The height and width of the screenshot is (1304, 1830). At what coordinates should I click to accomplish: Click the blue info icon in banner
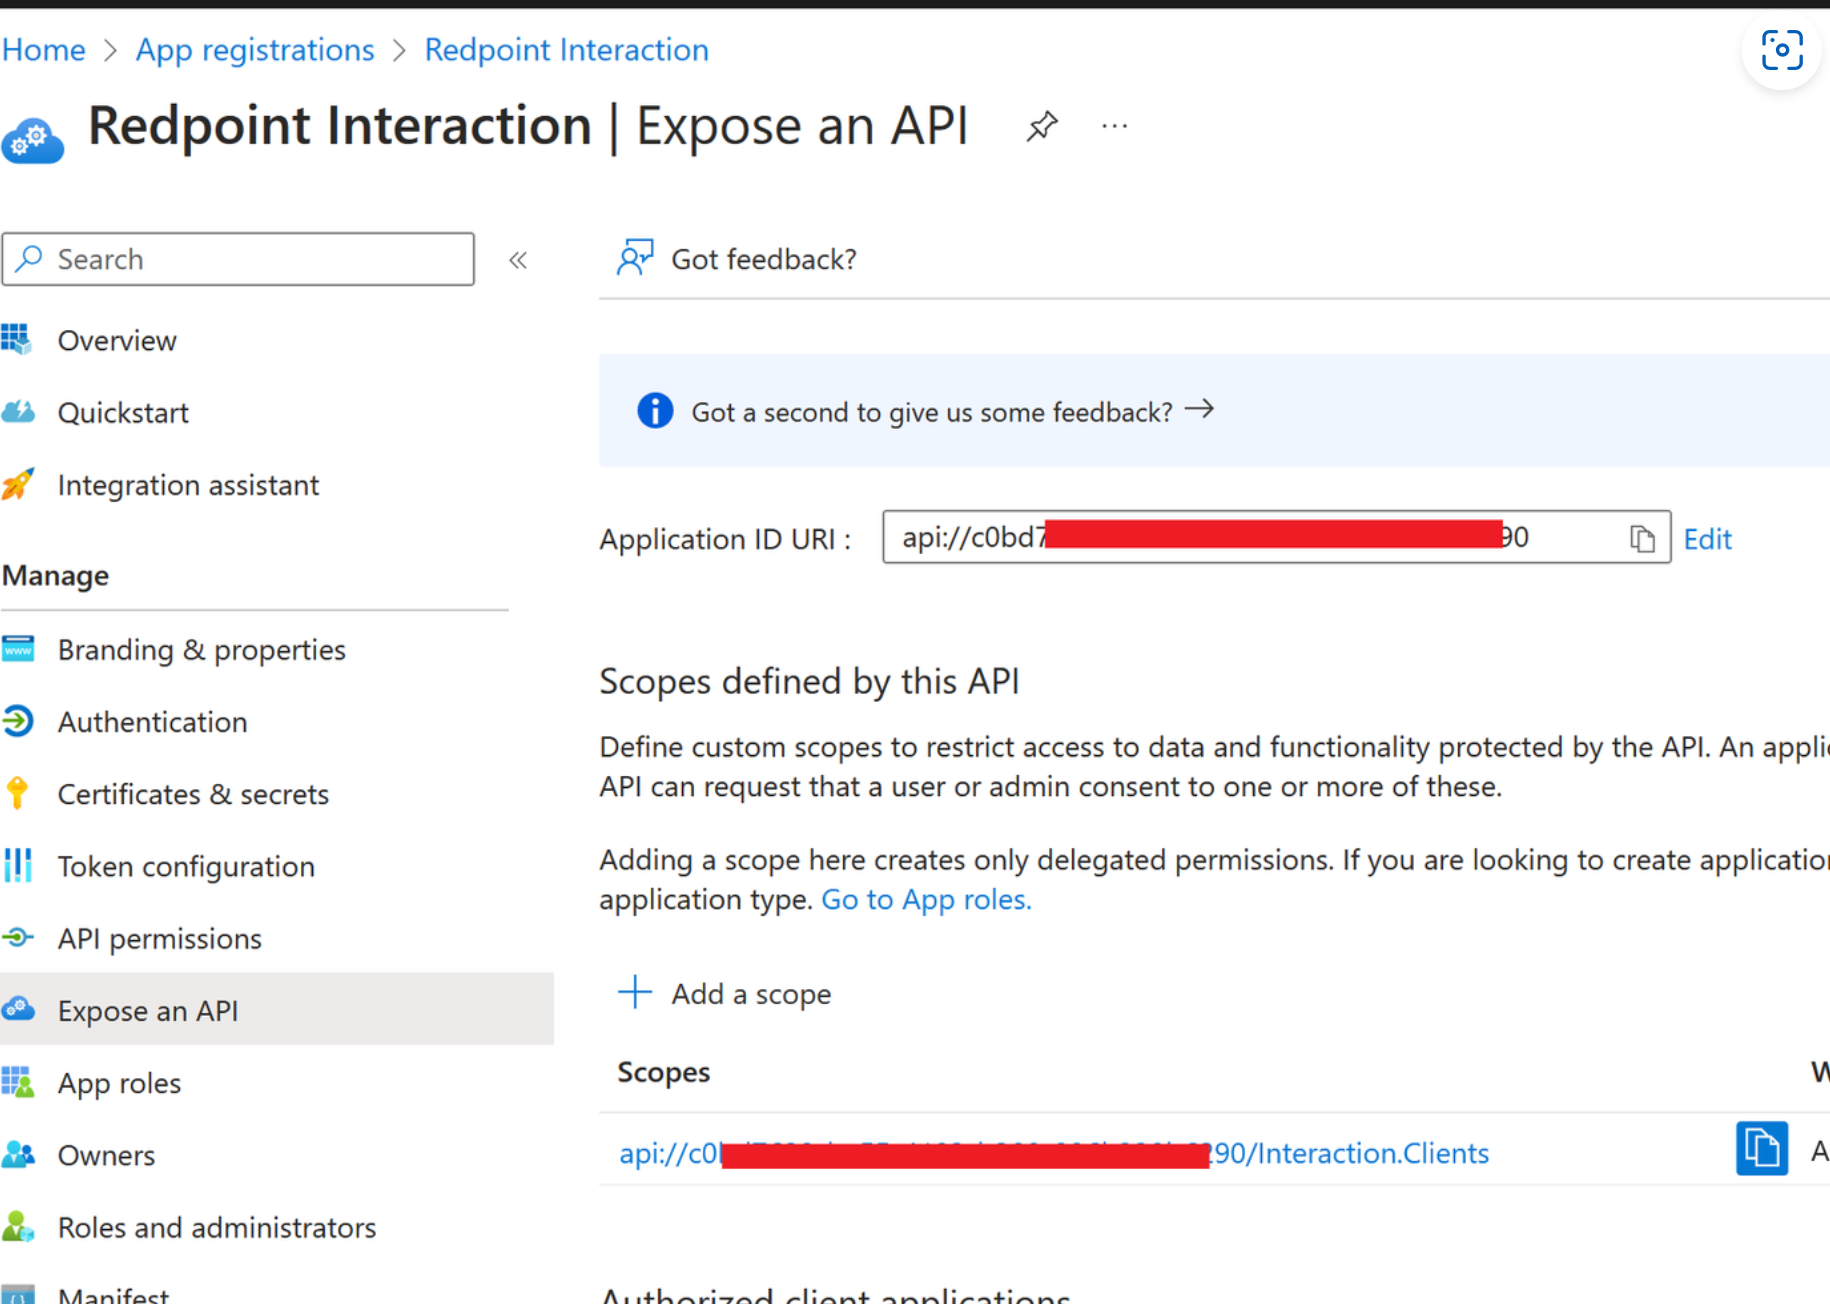pyautogui.click(x=655, y=411)
